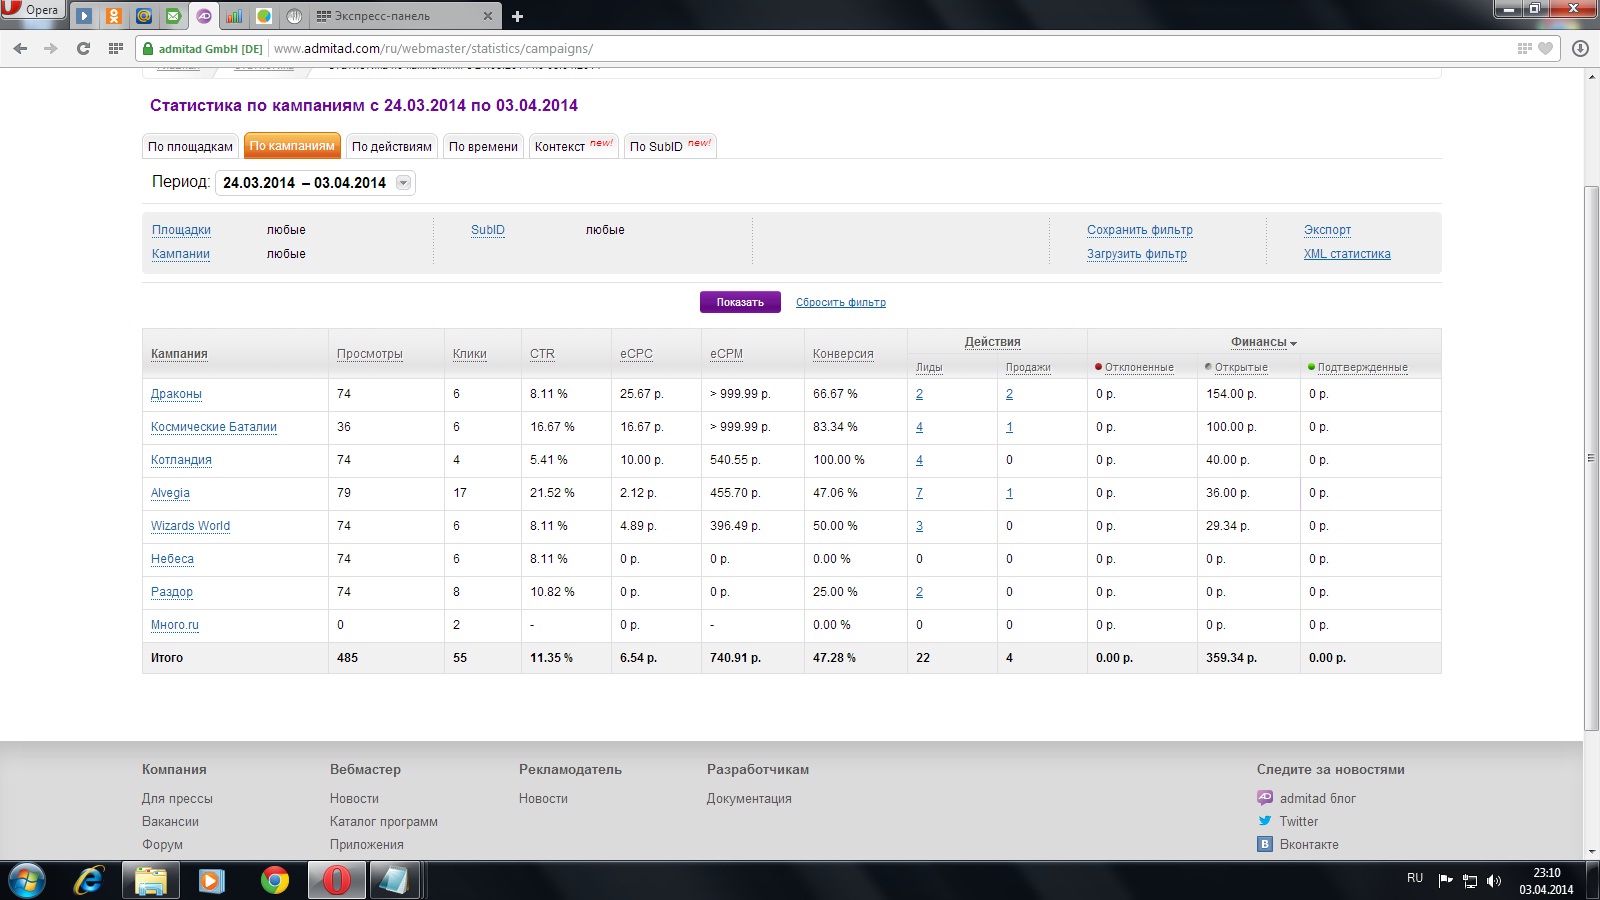The width and height of the screenshot is (1600, 900).
Task: Go back to the previous page
Action: (20, 48)
